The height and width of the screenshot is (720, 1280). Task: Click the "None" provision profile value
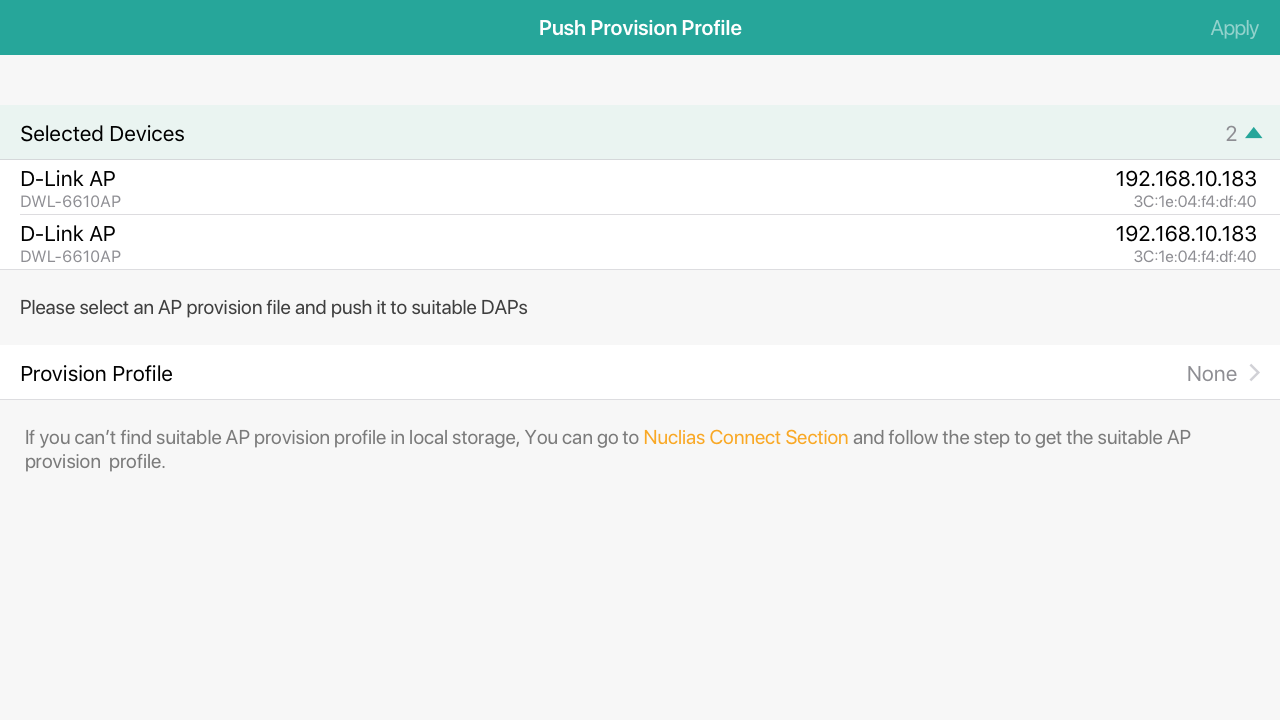tap(1211, 374)
